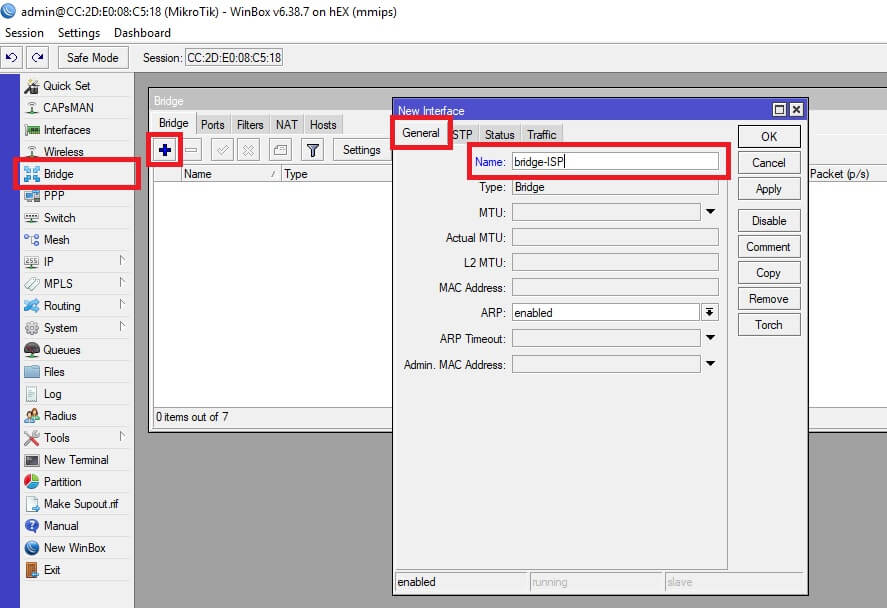This screenshot has height=608, width=887.
Task: Add a new bridge with plus icon
Action: point(165,150)
